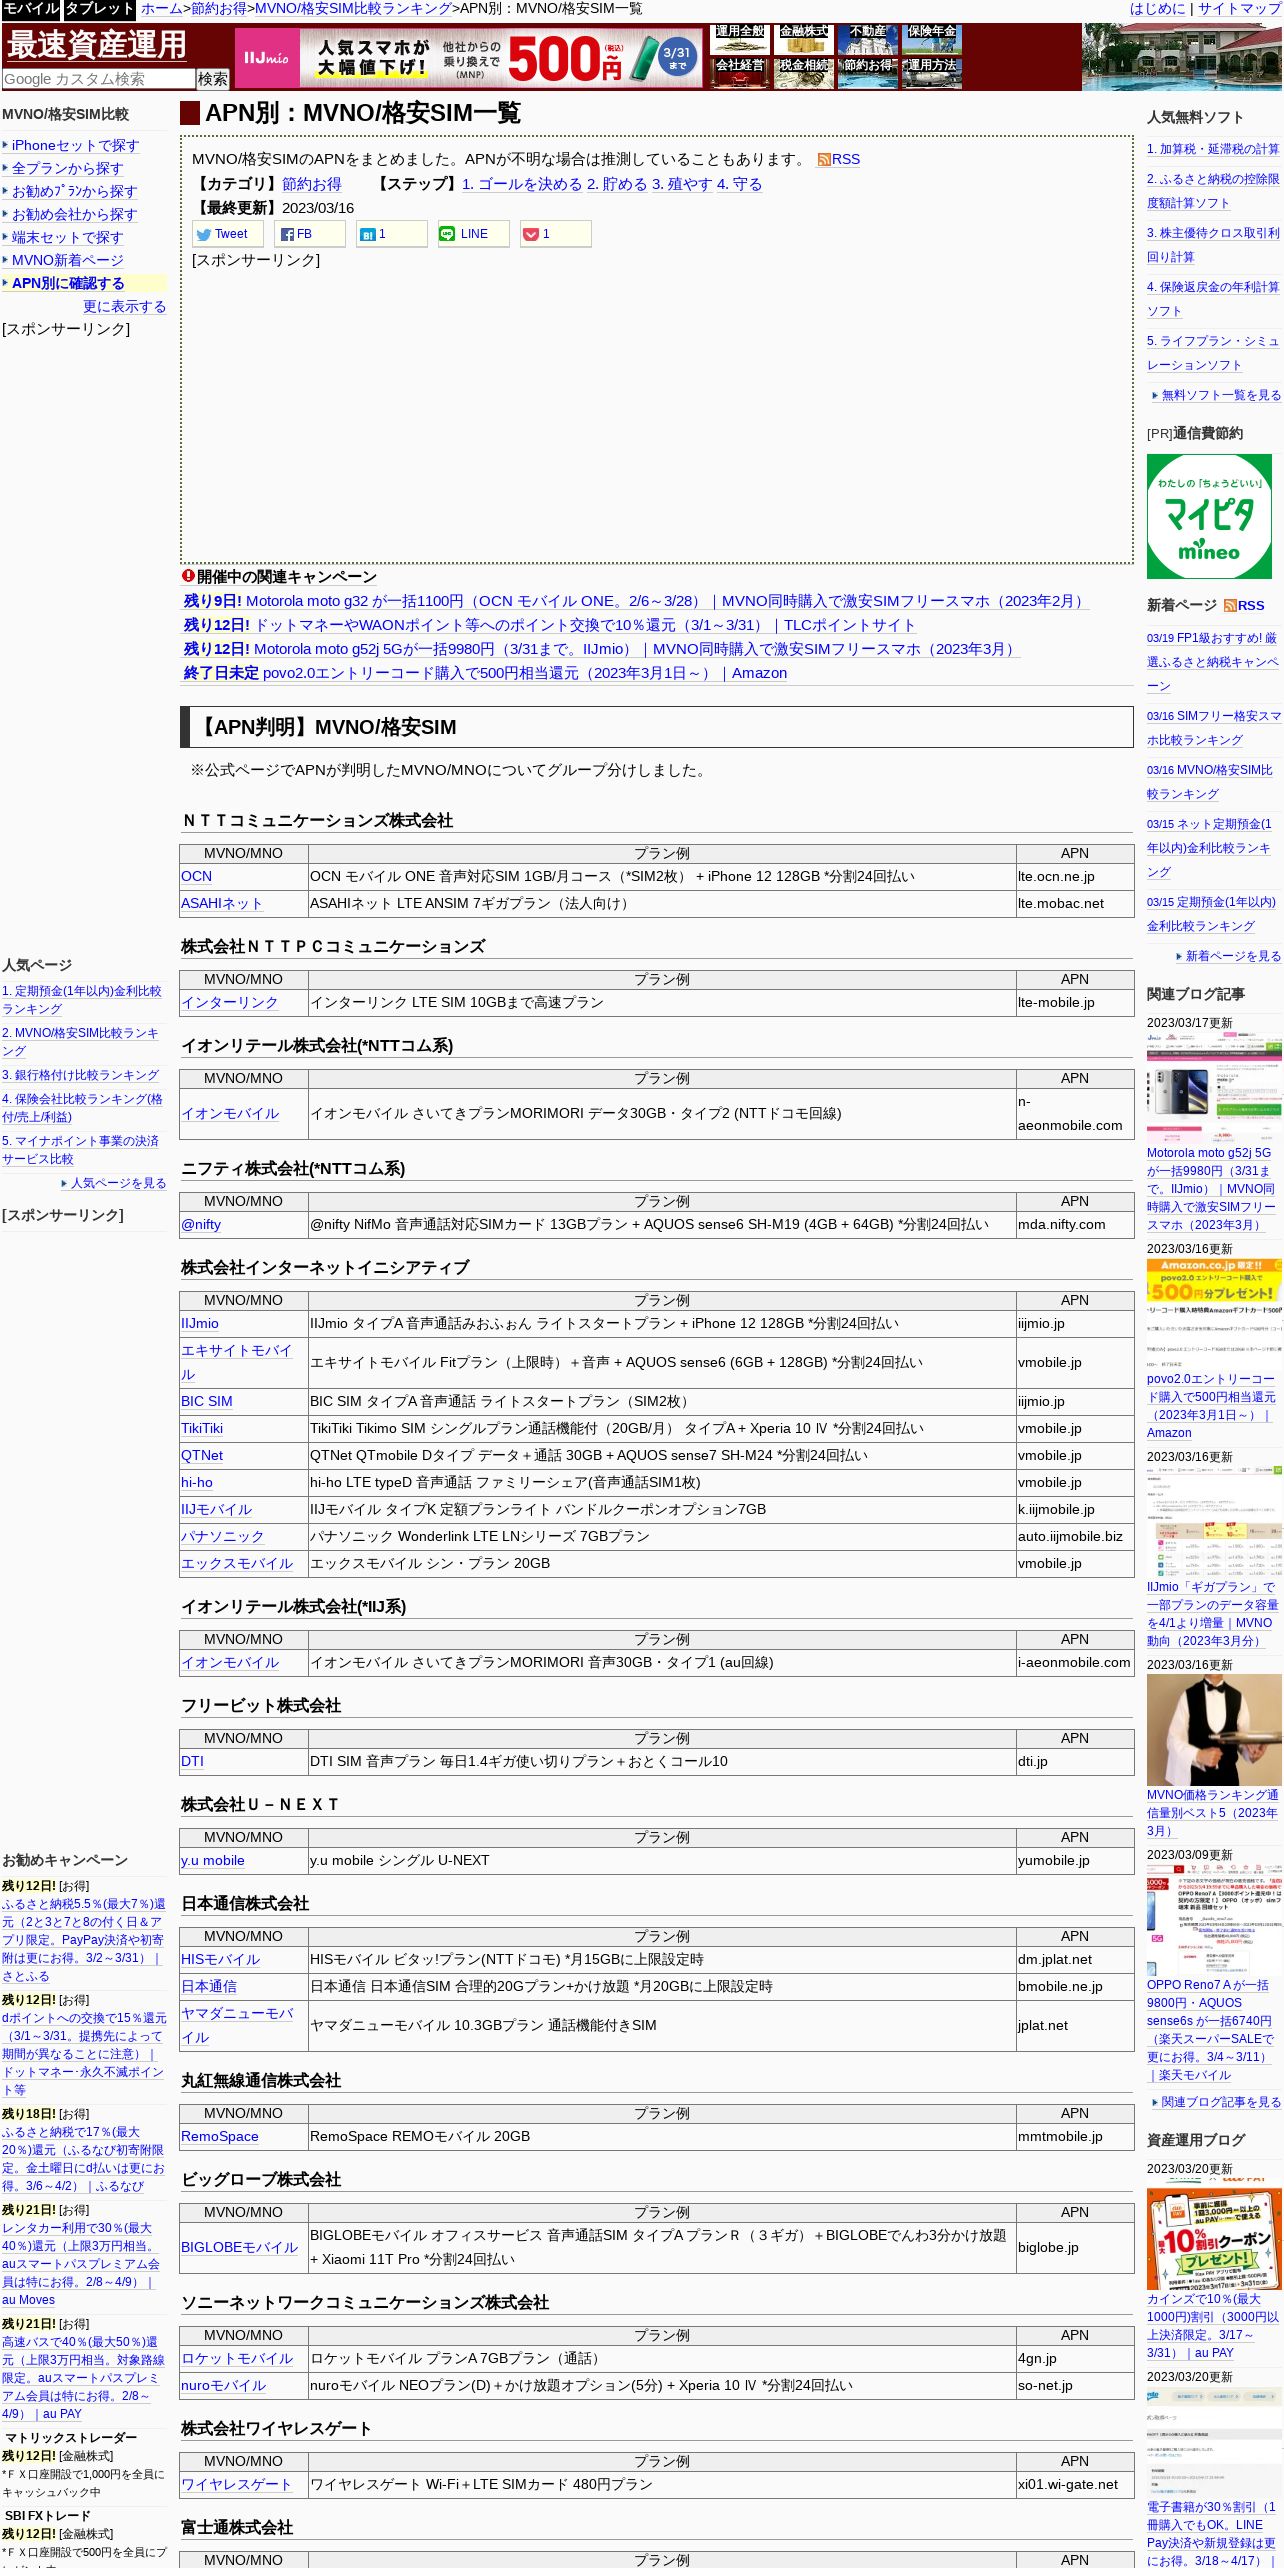Image resolution: width=1284 pixels, height=2568 pixels.
Task: Open the 金融株式 header menu item
Action: [804, 39]
